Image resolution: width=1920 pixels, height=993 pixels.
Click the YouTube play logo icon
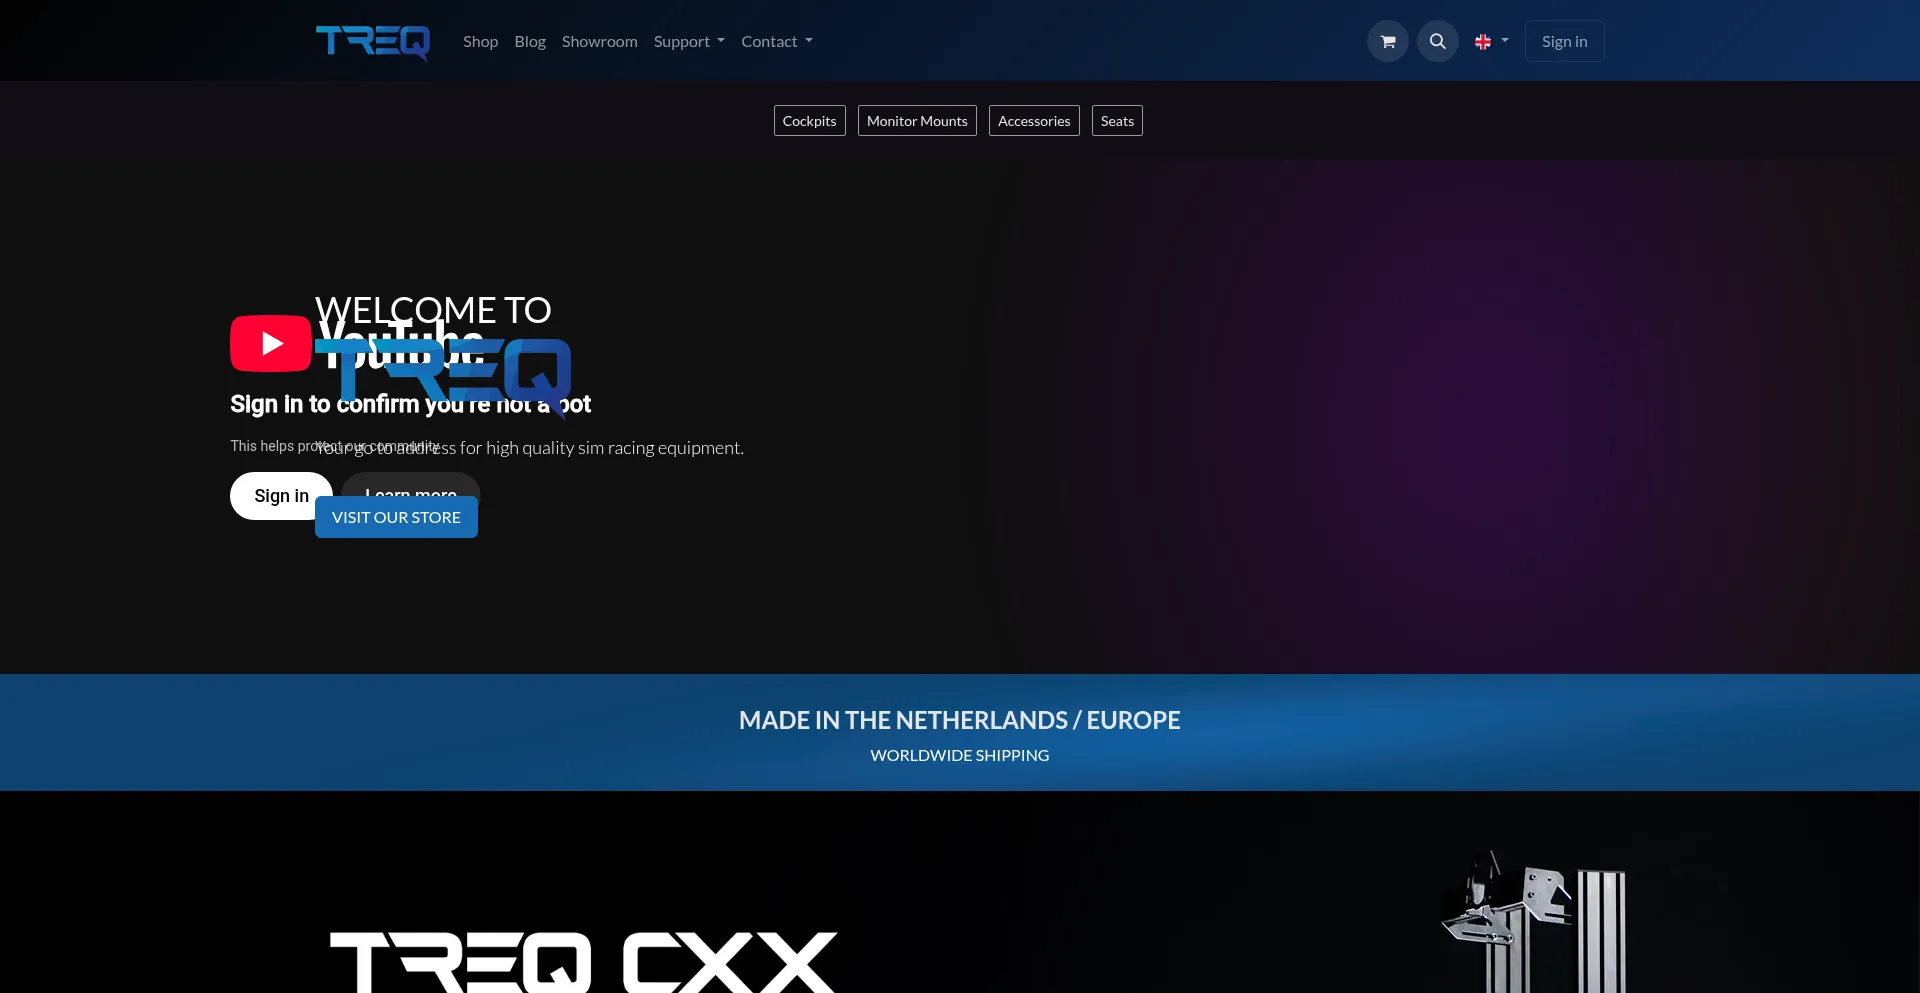pyautogui.click(x=271, y=344)
